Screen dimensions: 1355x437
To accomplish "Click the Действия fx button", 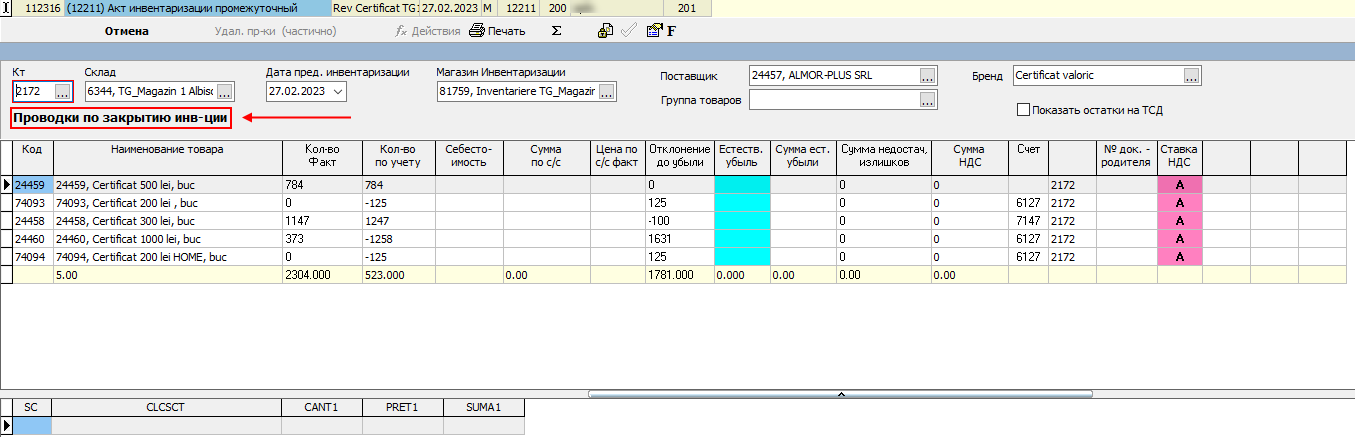I will pos(428,31).
